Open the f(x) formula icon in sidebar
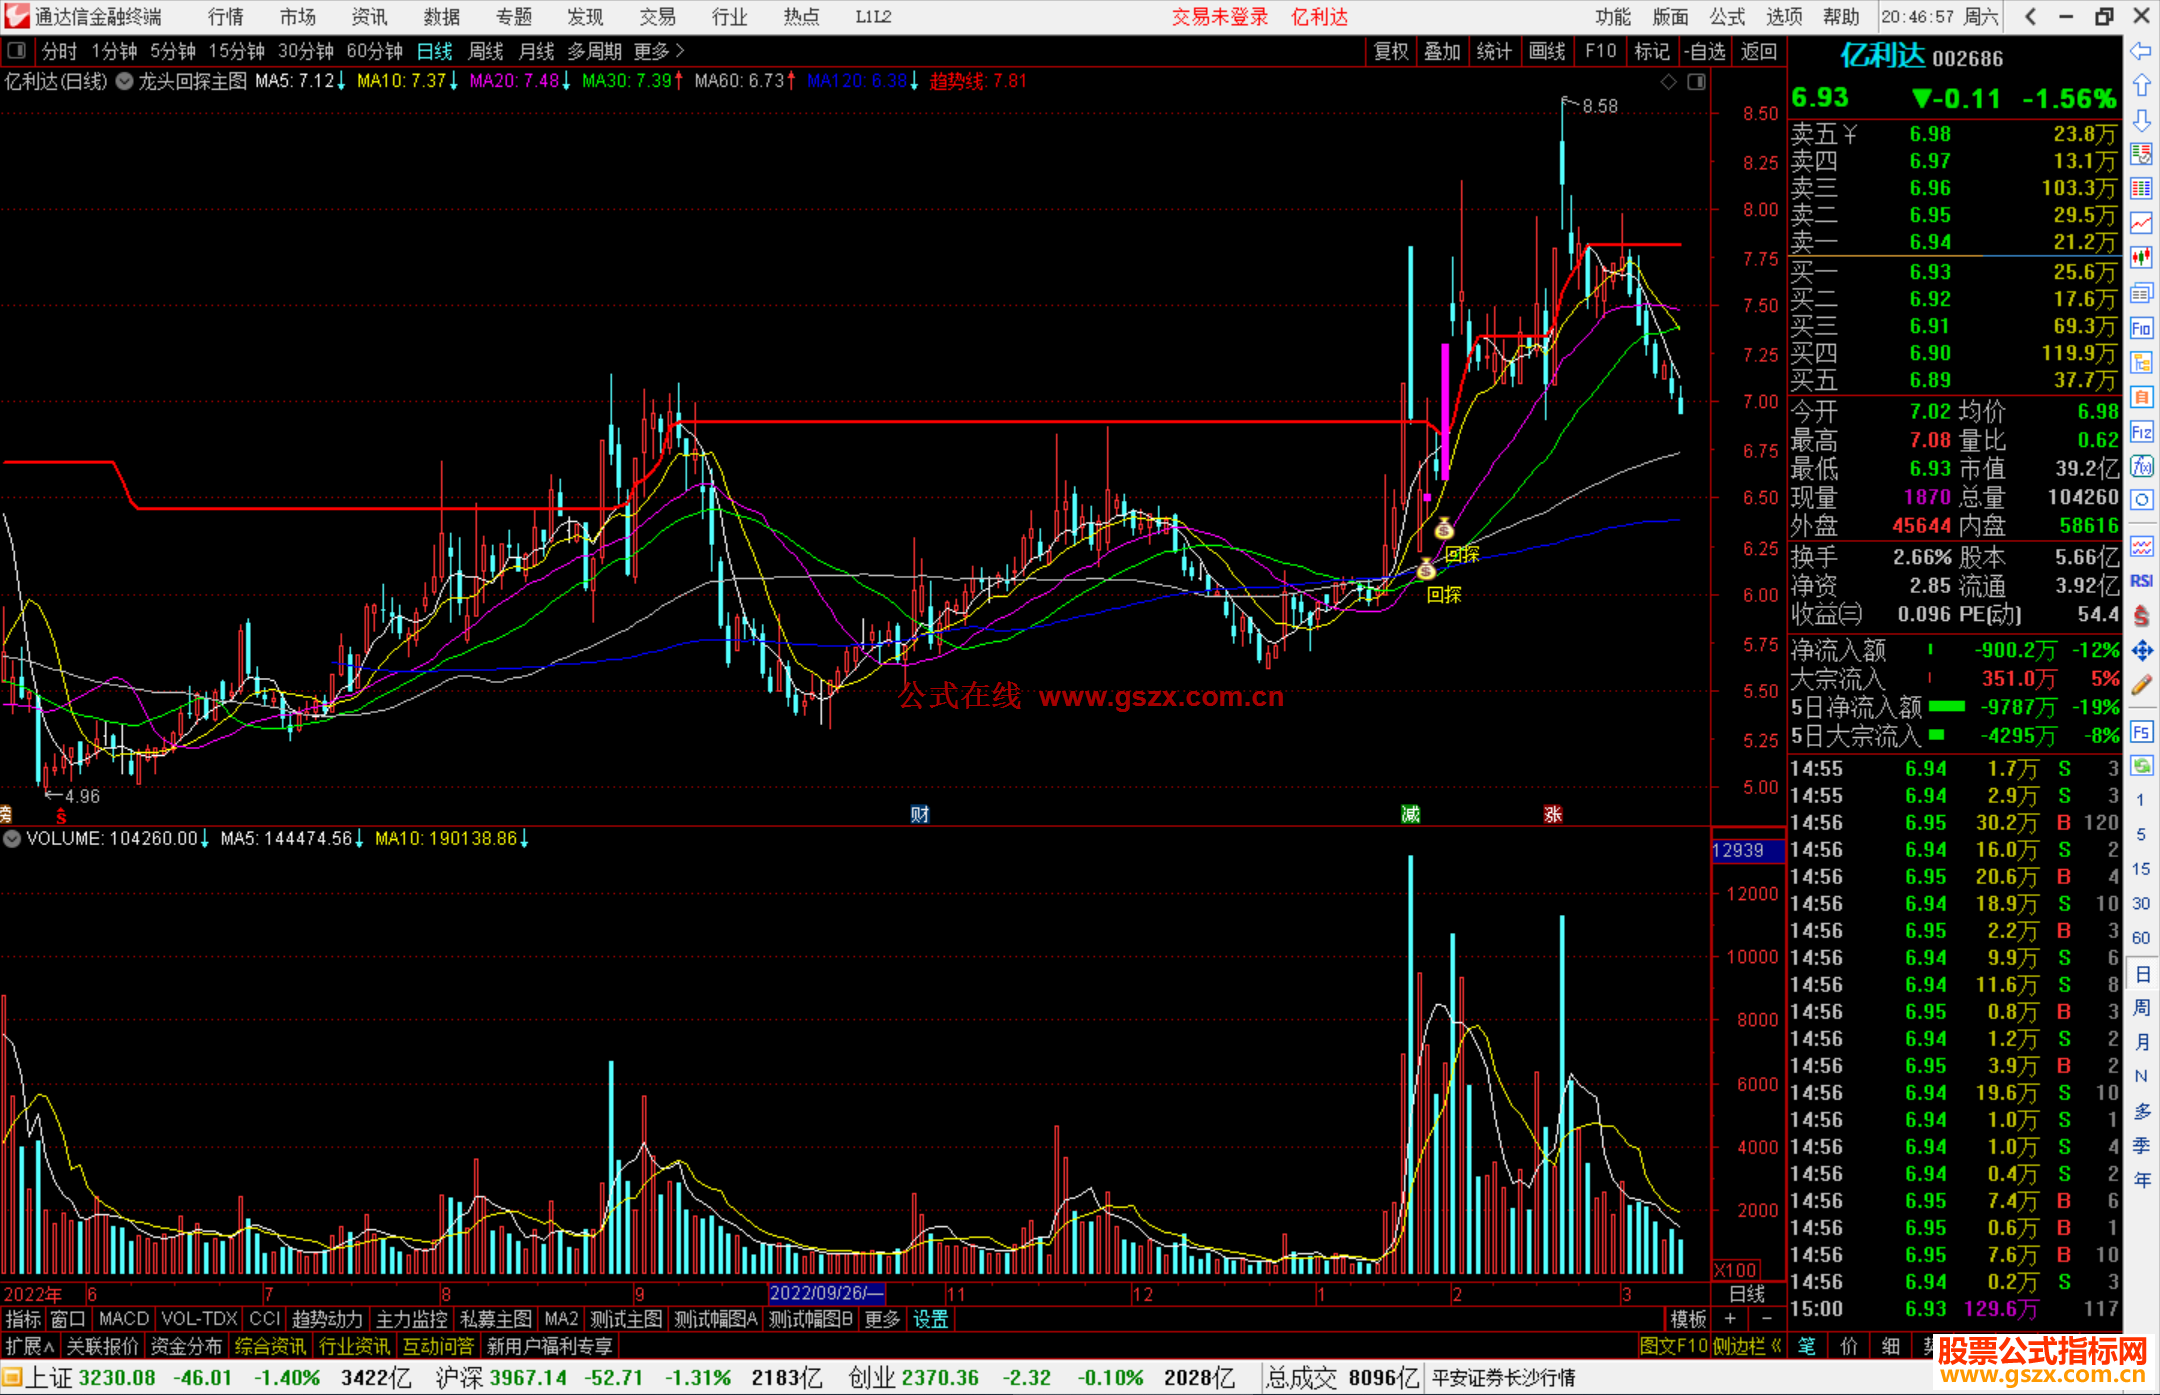This screenshot has width=2160, height=1395. coord(2141,466)
